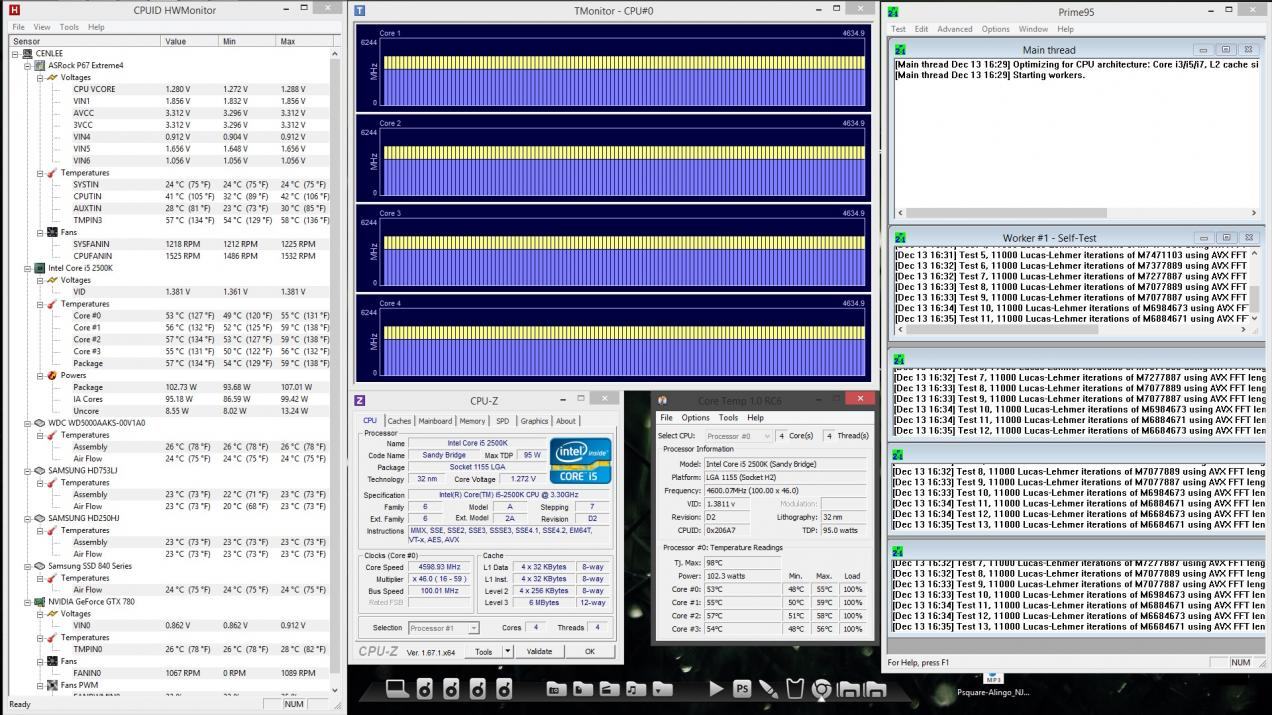
Task: Select the ASRock P67 Extreme4 motherboard icon
Action: click(40, 65)
